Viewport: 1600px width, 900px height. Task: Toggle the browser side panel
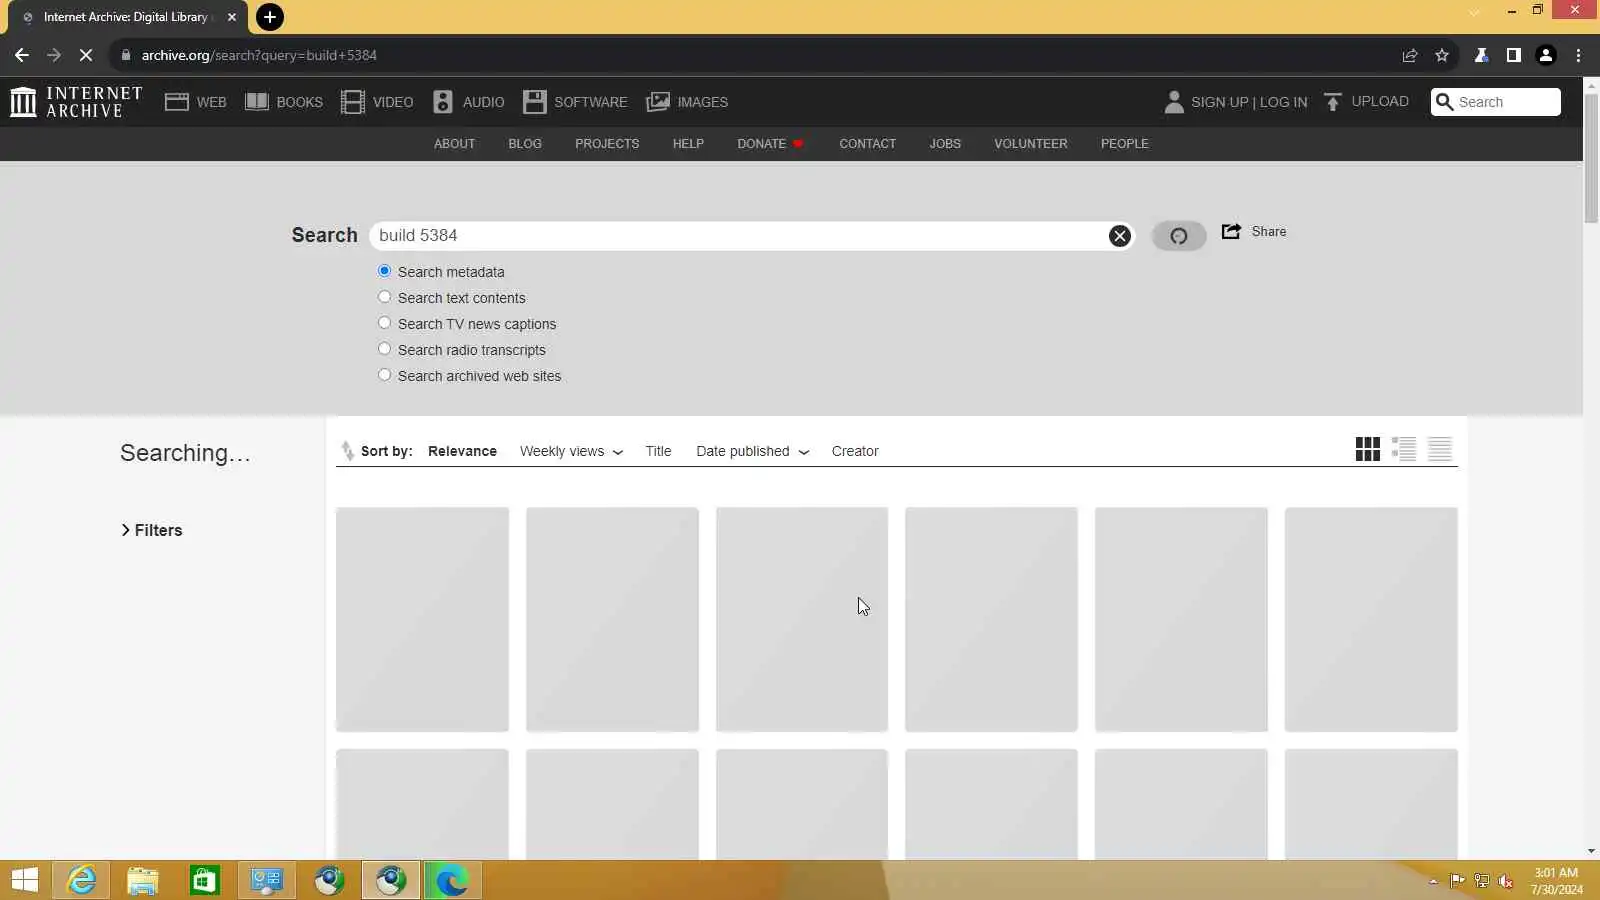(1514, 55)
